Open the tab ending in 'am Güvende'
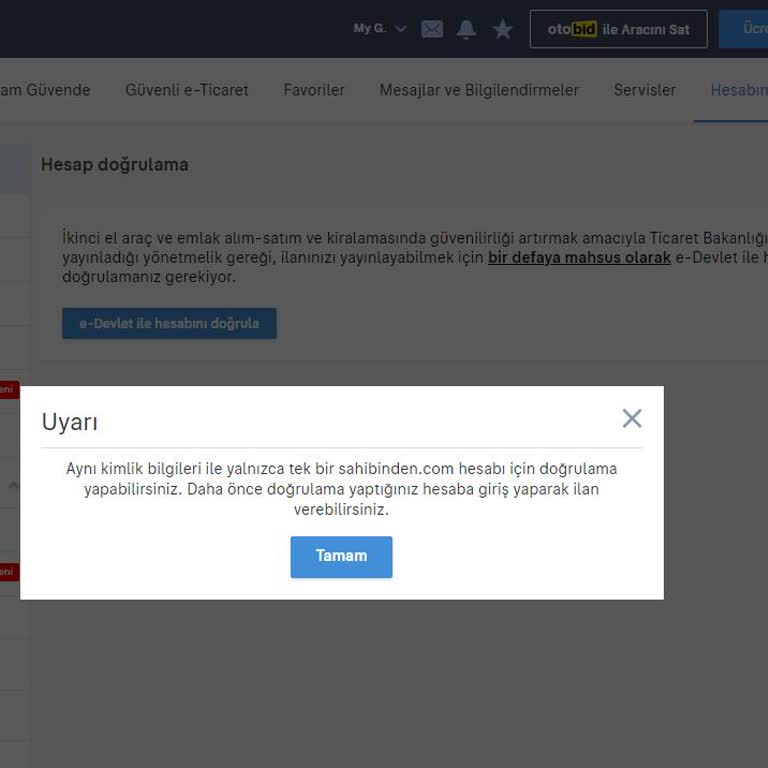768x768 pixels. (x=45, y=90)
